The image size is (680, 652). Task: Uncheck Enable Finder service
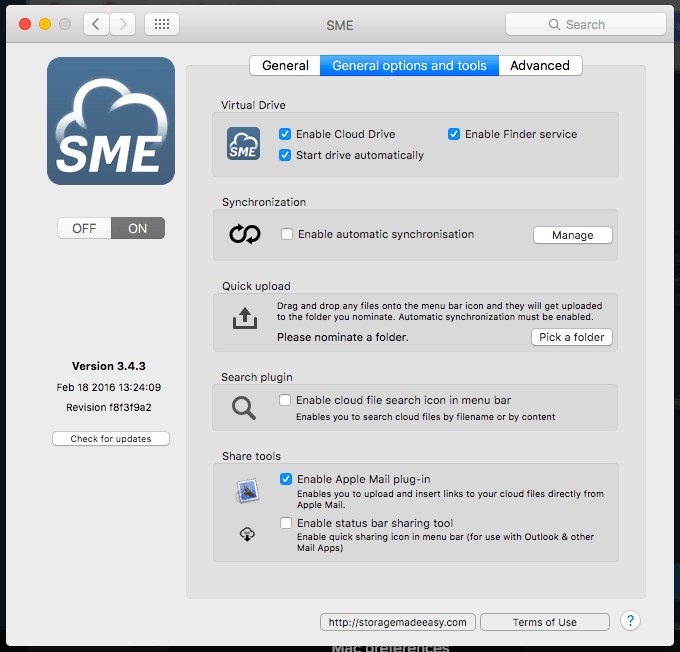[454, 134]
